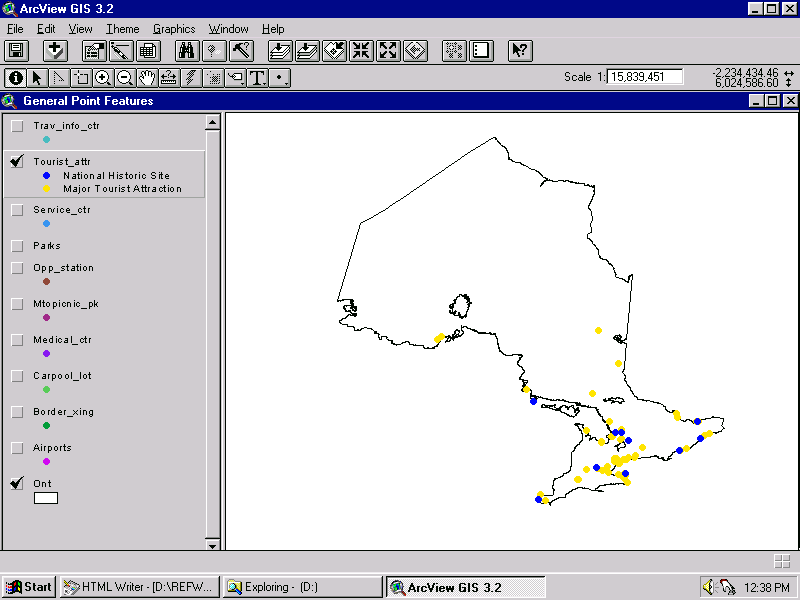Uncheck the Ont theme checkbox
This screenshot has width=800, height=600.
pyautogui.click(x=17, y=484)
